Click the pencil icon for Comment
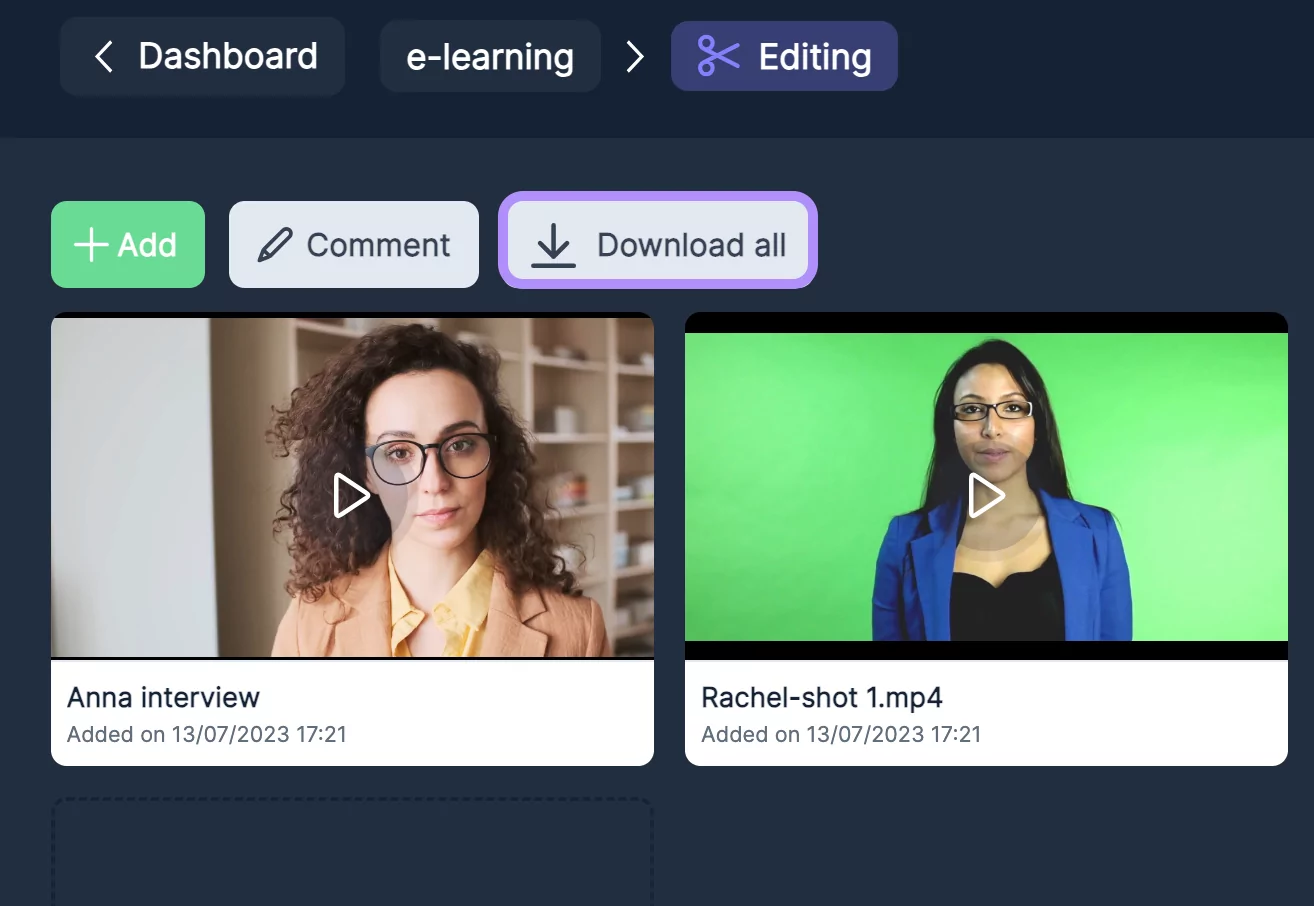Viewport: 1314px width, 906px height. point(275,245)
